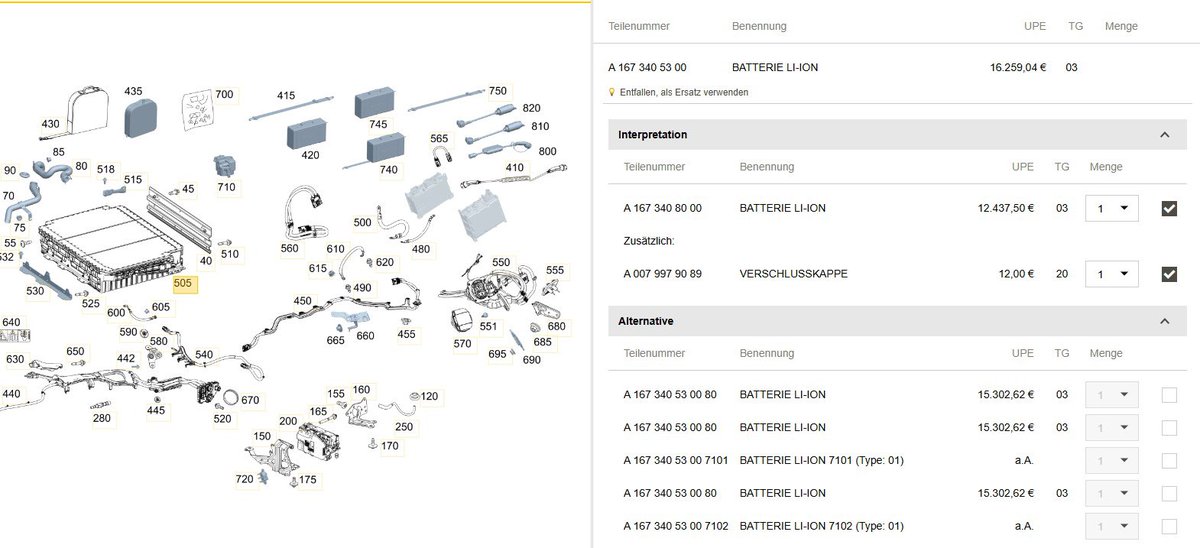Tick checkbox for first A 167 340 53 00 80
The height and width of the screenshot is (548, 1200).
pyautogui.click(x=1169, y=395)
